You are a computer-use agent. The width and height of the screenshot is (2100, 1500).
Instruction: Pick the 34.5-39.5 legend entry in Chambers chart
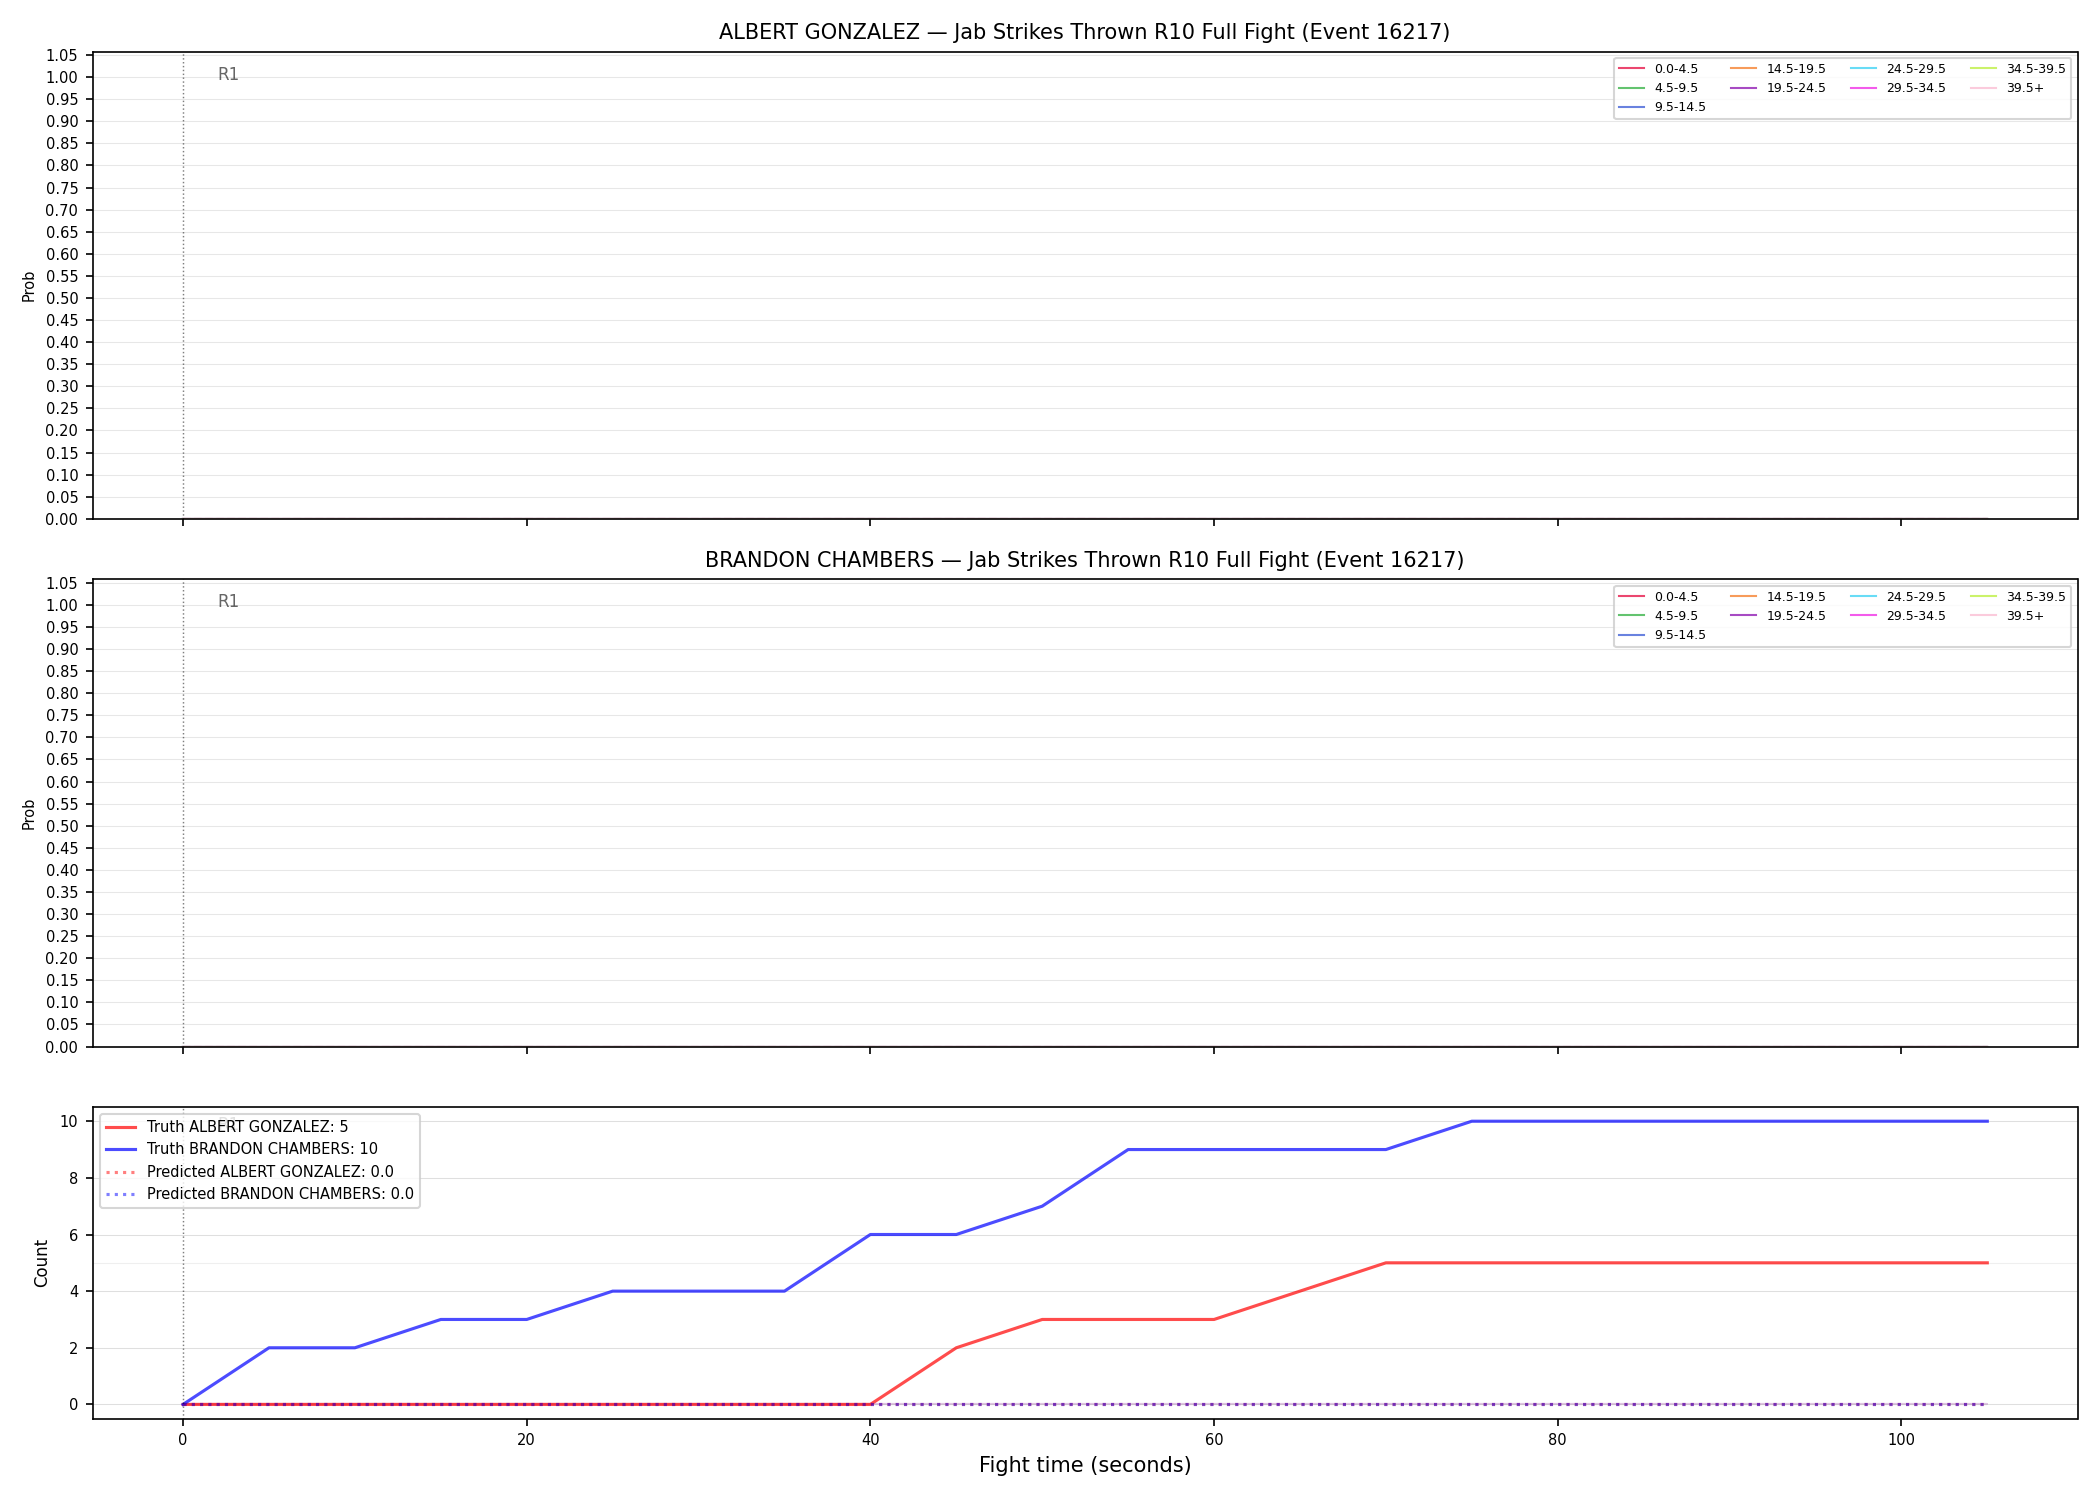coord(2017,597)
